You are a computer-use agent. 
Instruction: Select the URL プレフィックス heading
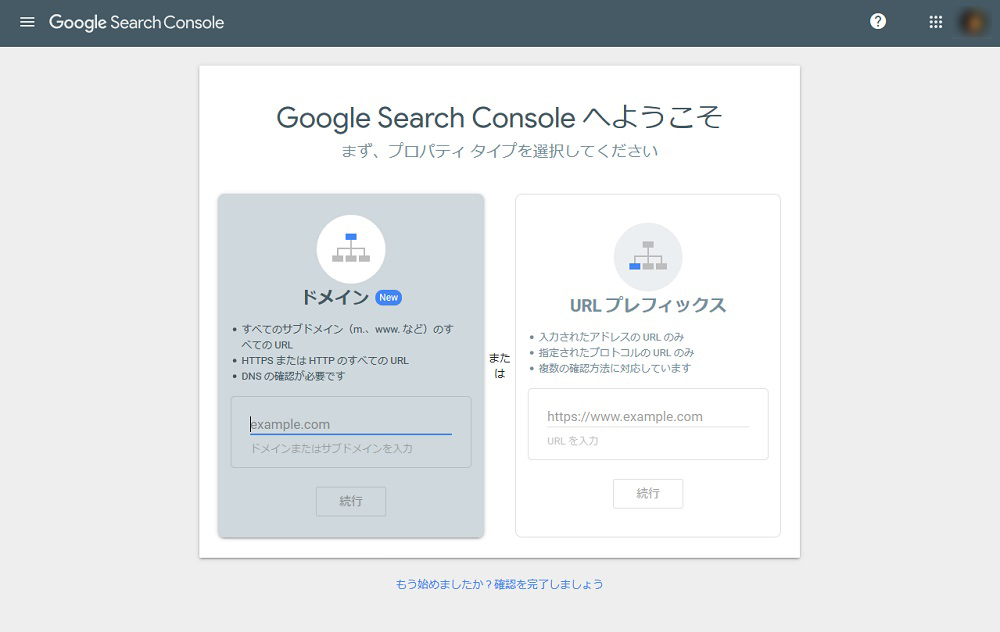pyautogui.click(x=648, y=305)
